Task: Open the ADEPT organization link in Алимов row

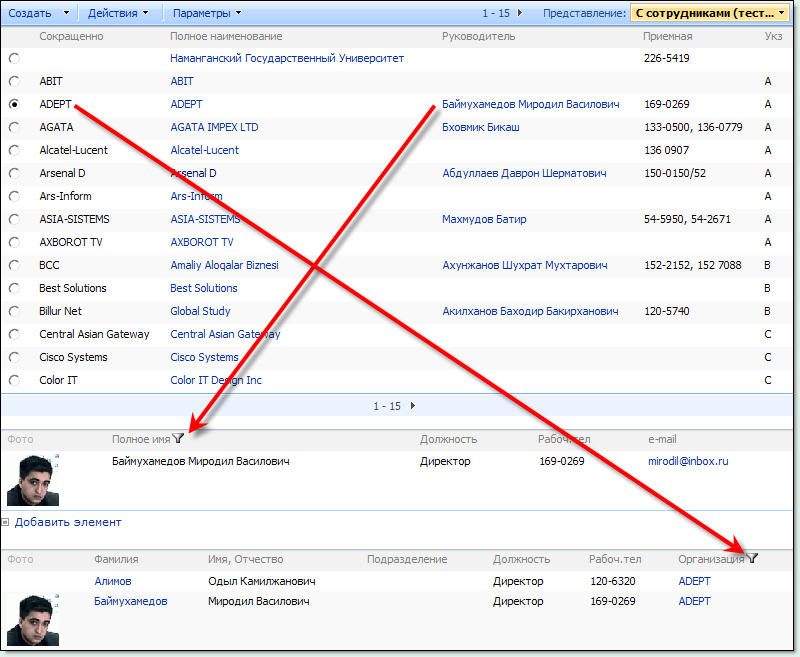Action: [x=694, y=581]
